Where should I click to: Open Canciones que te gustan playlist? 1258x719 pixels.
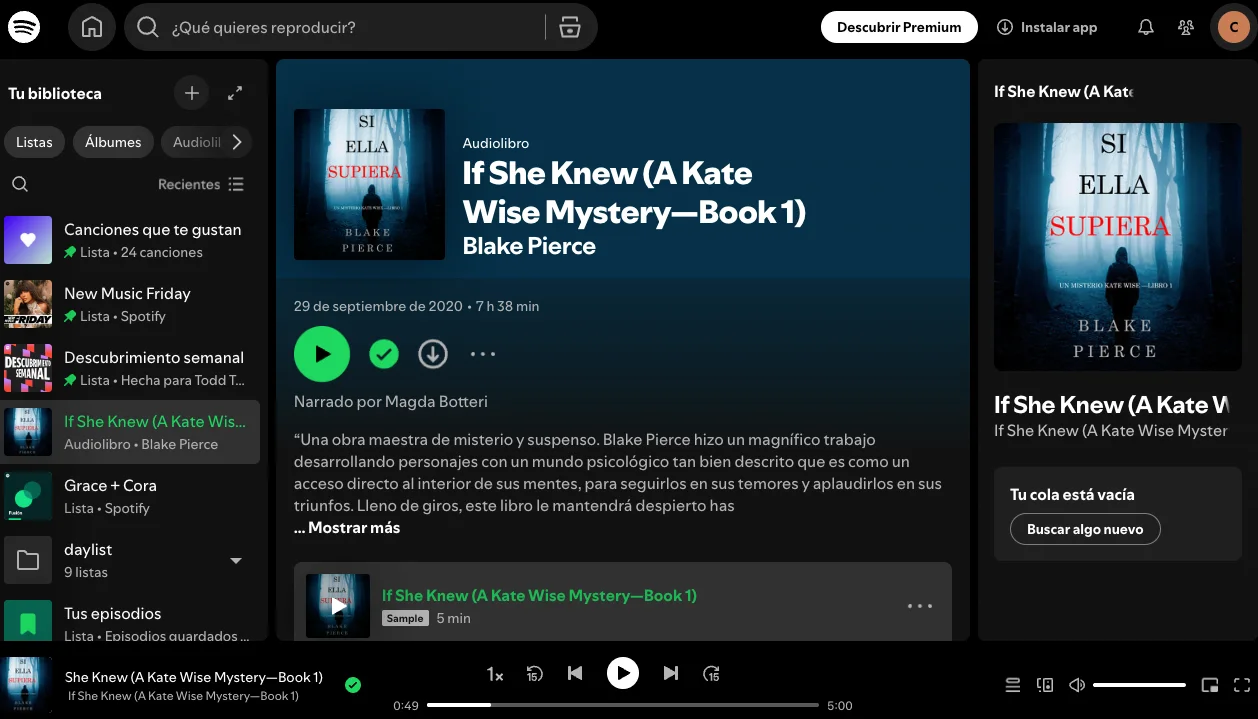pos(132,240)
